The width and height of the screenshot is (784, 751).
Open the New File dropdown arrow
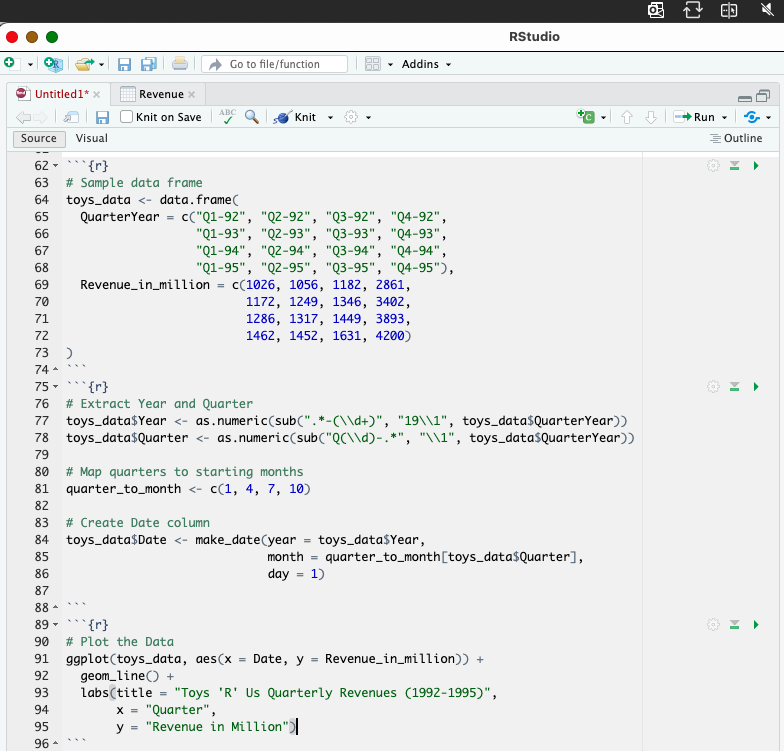[30, 64]
